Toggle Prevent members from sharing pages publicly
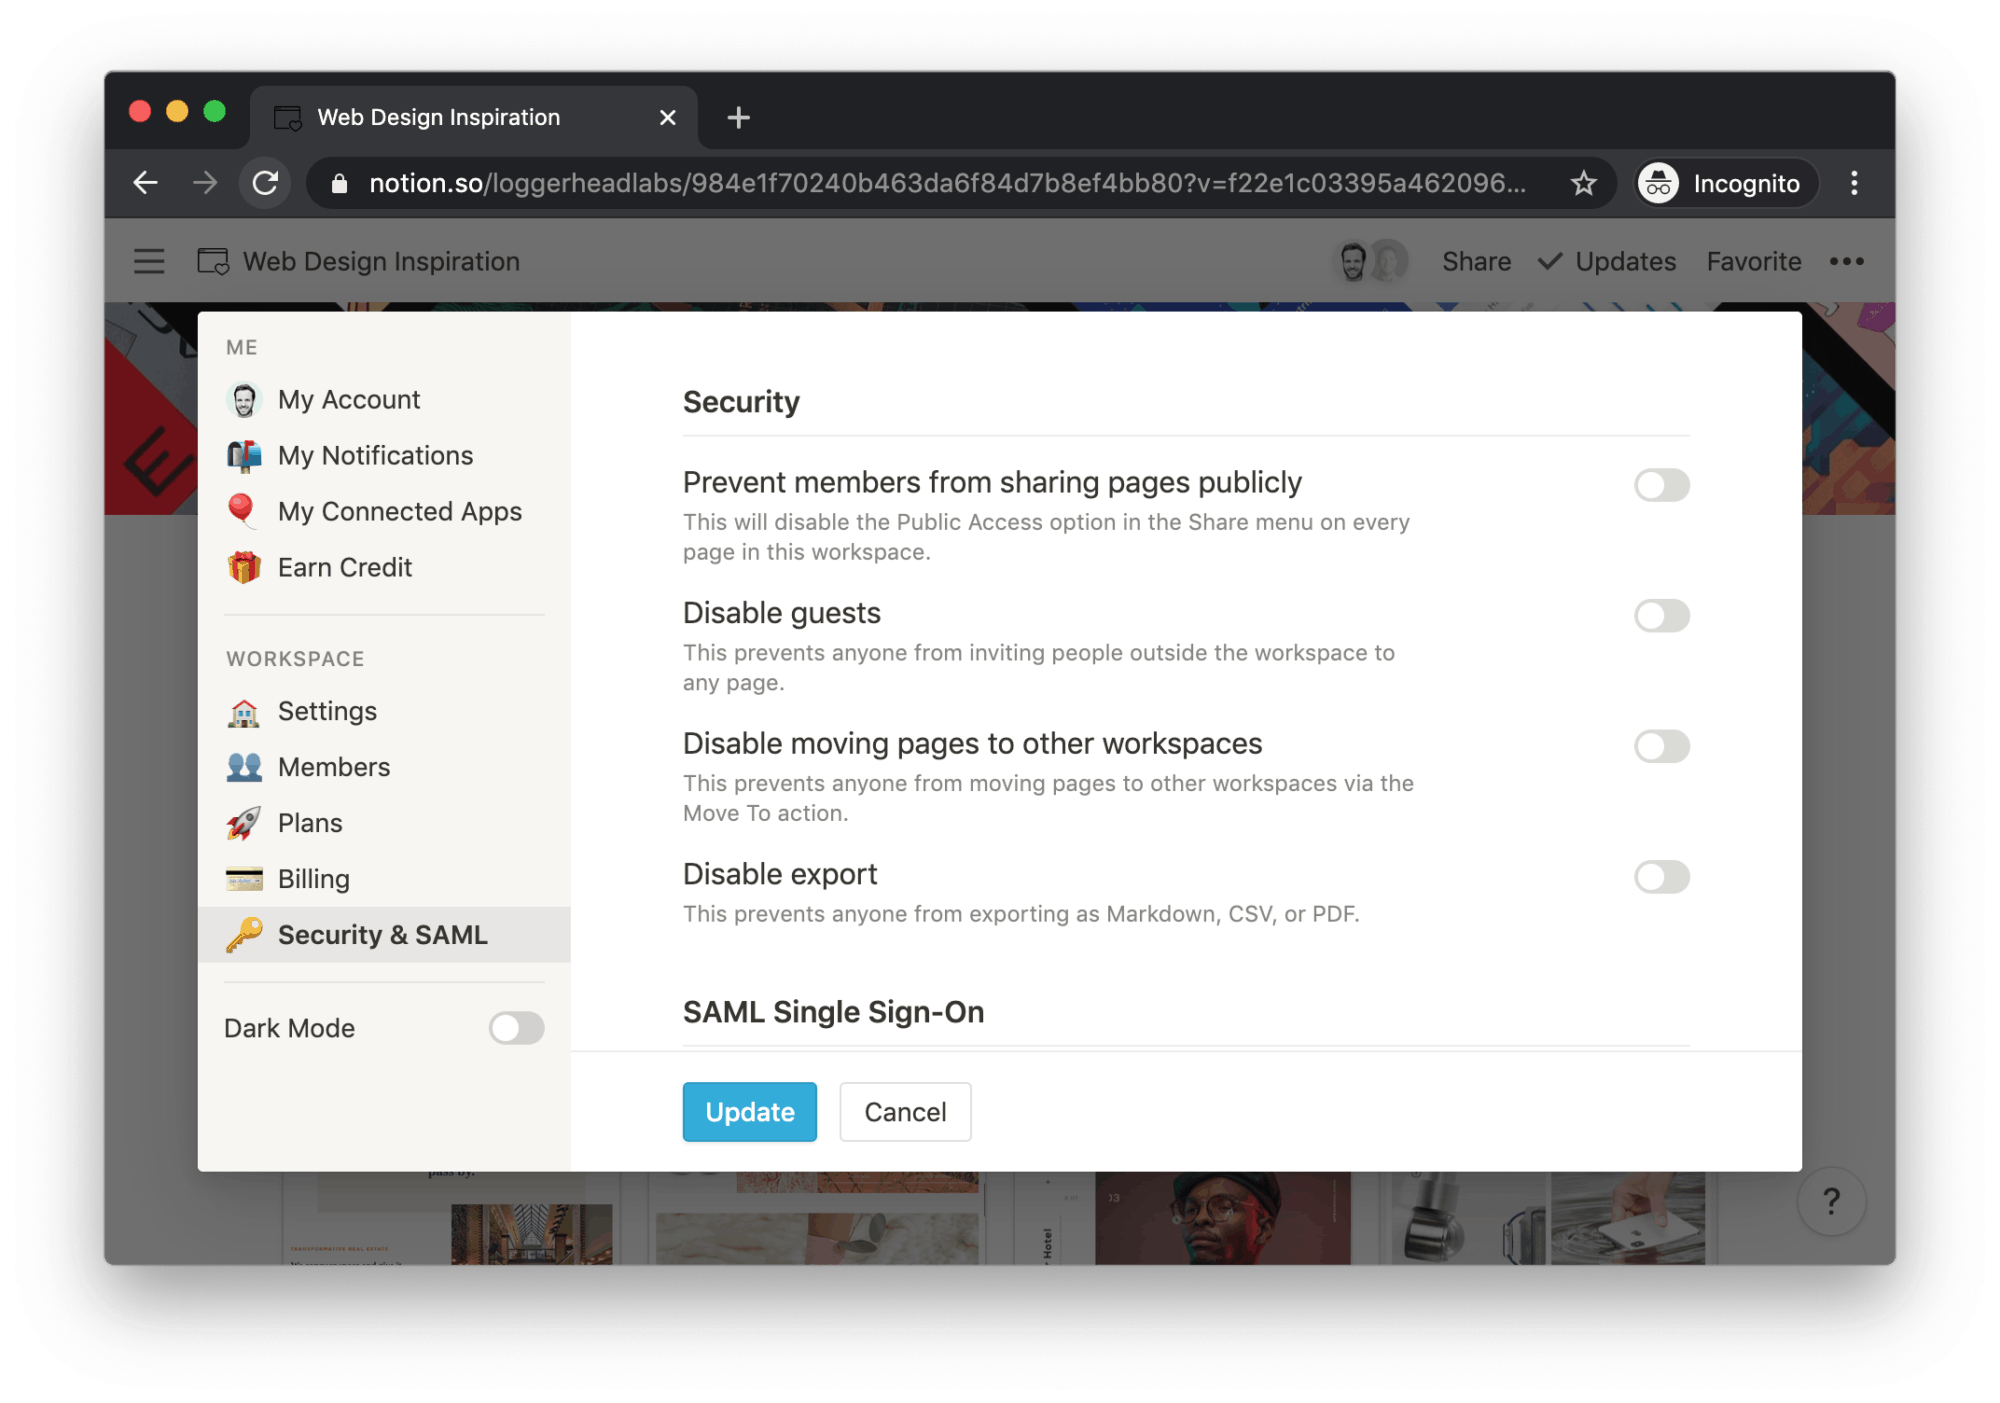The image size is (2000, 1403). [1661, 485]
